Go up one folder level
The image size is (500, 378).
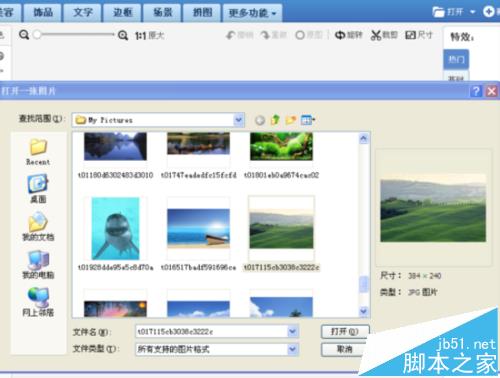point(275,120)
